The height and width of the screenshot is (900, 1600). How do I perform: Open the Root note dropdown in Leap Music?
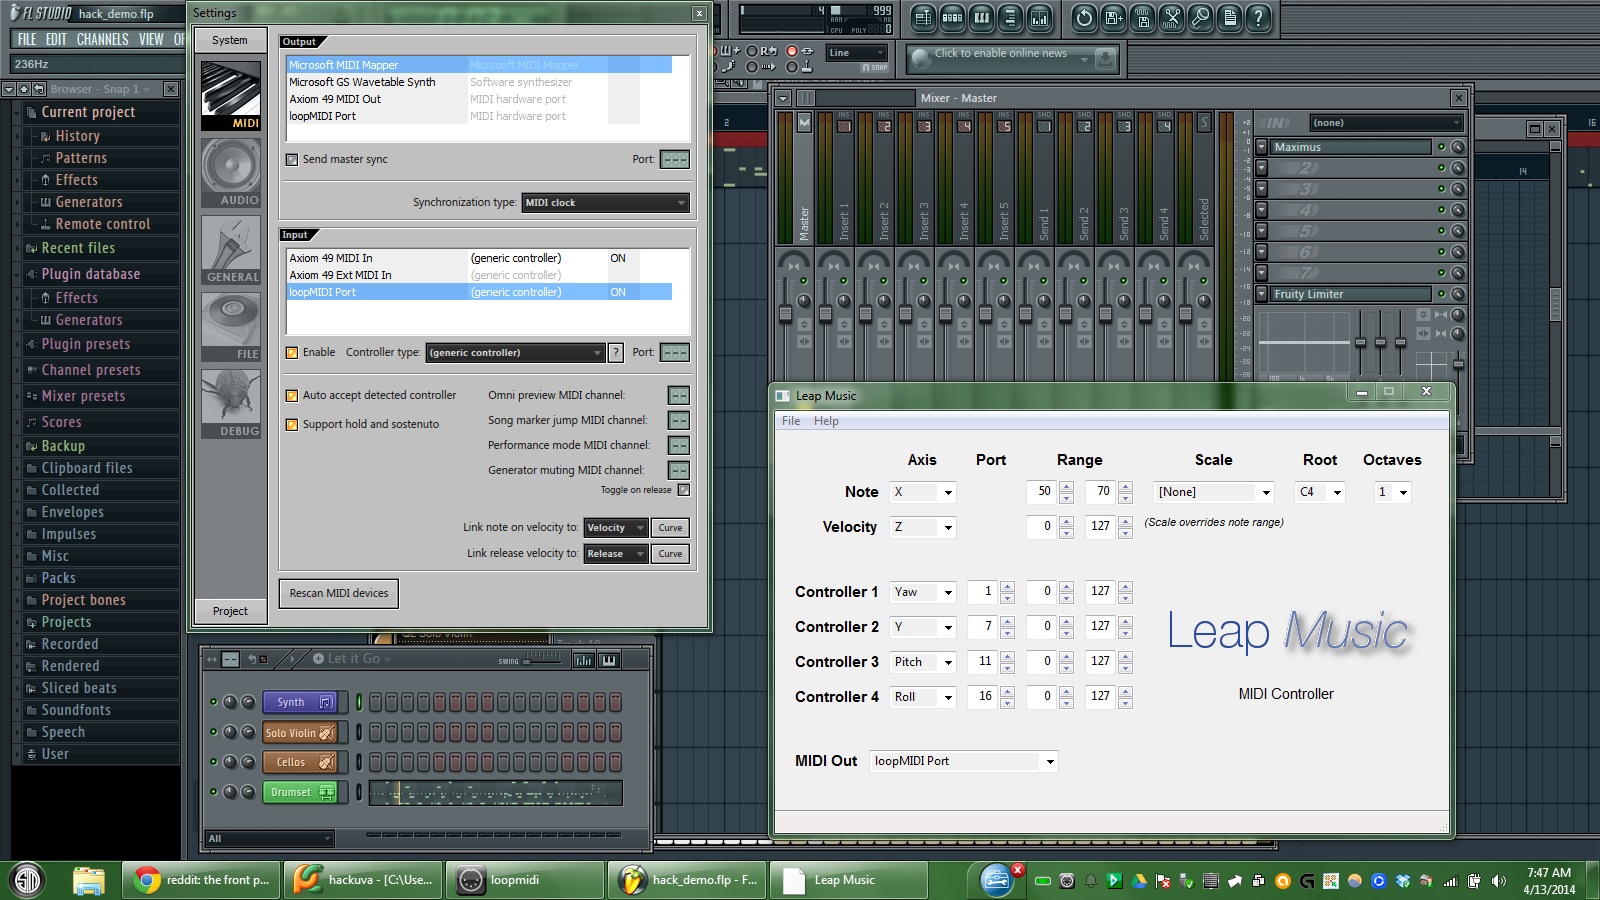[1320, 492]
